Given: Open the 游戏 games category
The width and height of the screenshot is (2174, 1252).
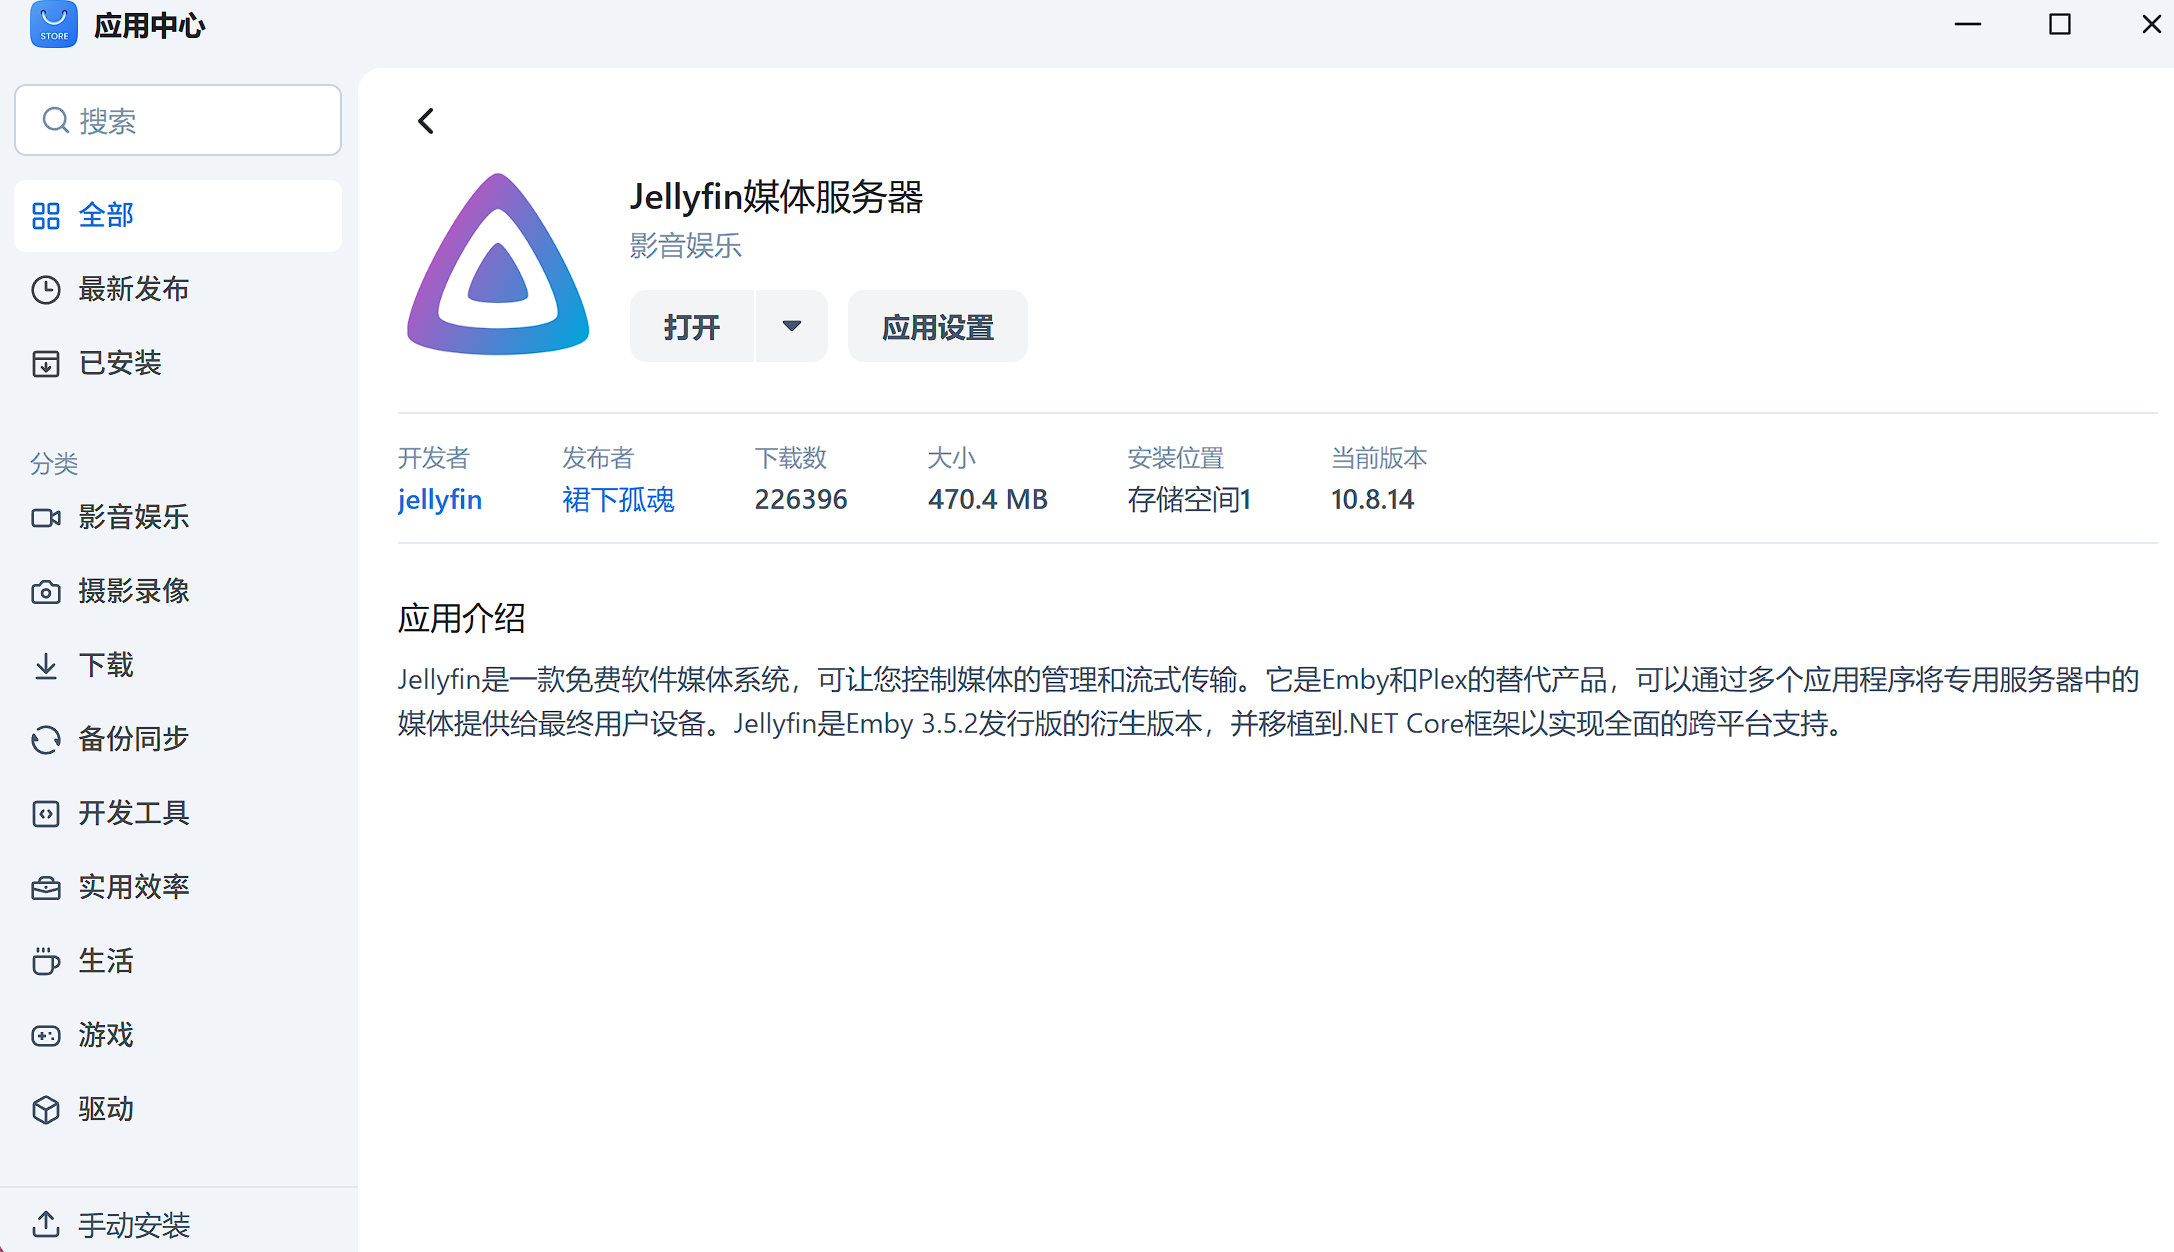Looking at the screenshot, I should [46, 1035].
